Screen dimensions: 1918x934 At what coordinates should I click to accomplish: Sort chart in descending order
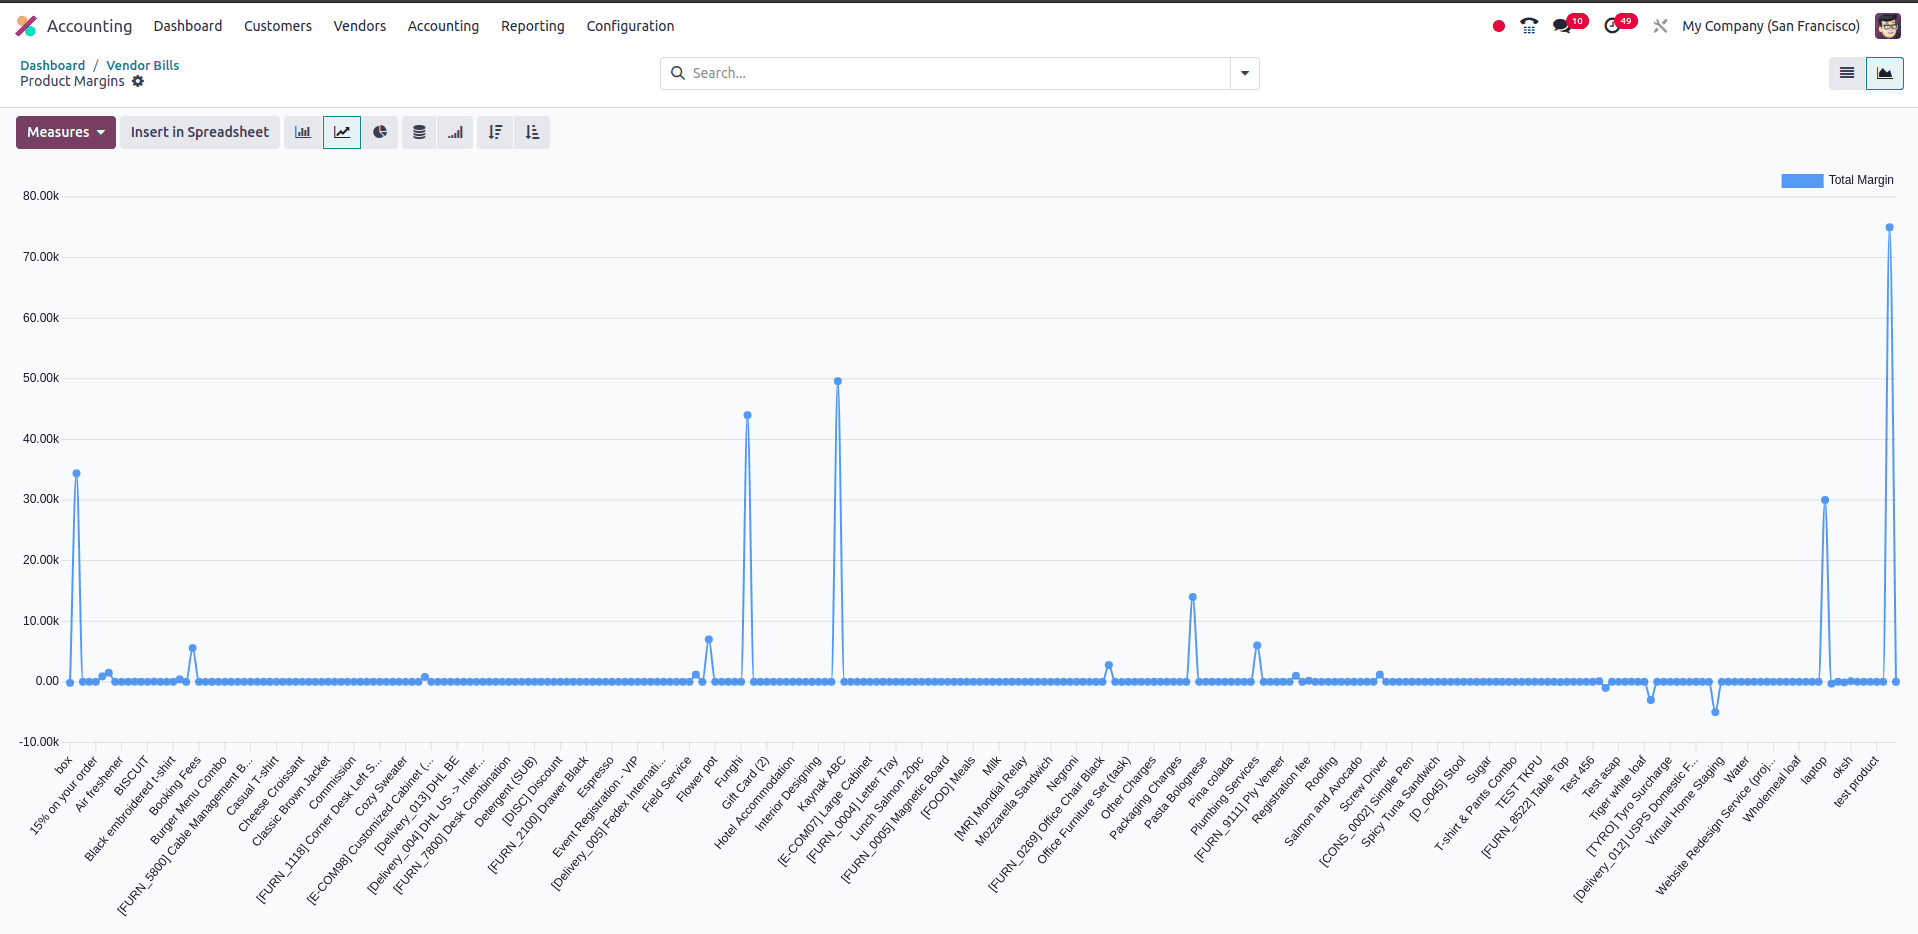pos(495,132)
